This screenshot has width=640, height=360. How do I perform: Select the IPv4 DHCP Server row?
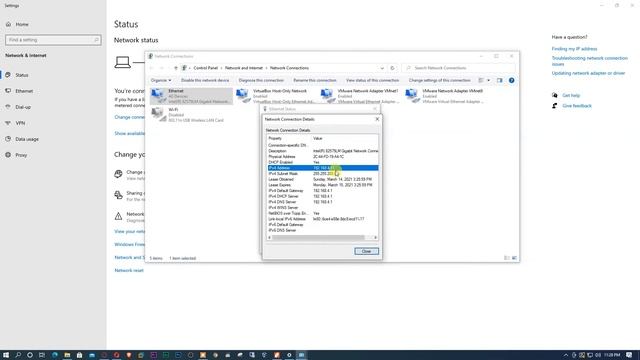[322, 196]
